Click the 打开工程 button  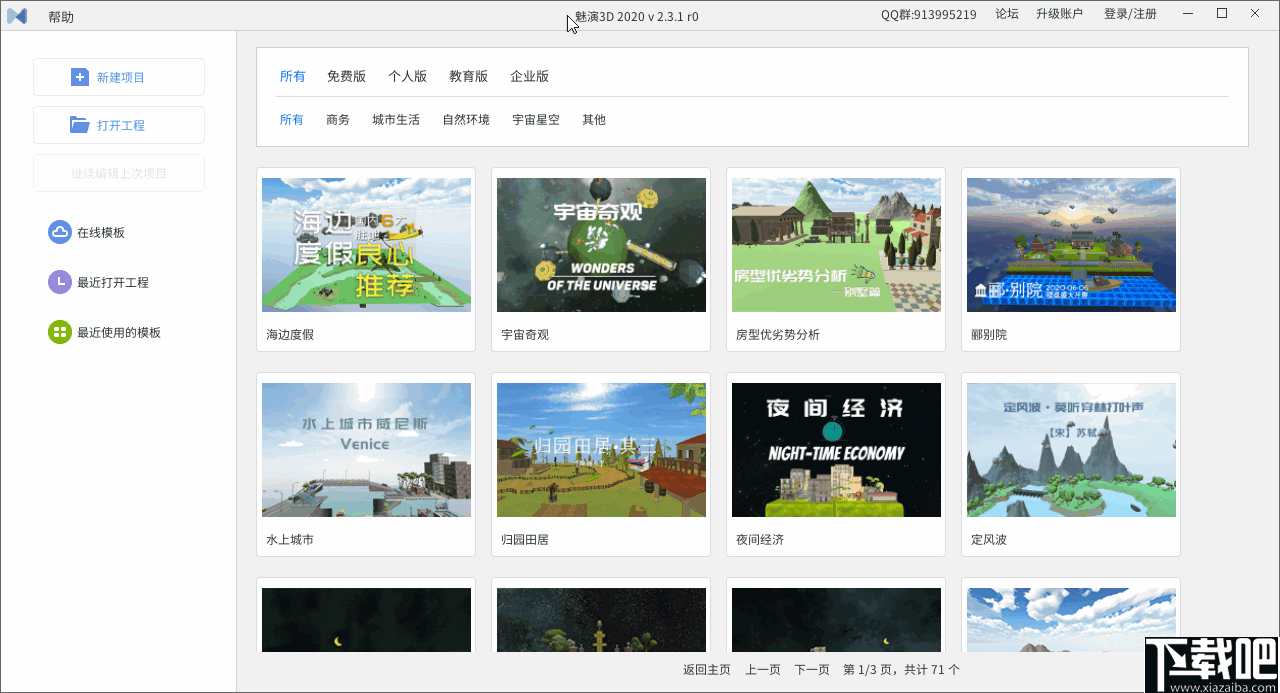tap(119, 125)
